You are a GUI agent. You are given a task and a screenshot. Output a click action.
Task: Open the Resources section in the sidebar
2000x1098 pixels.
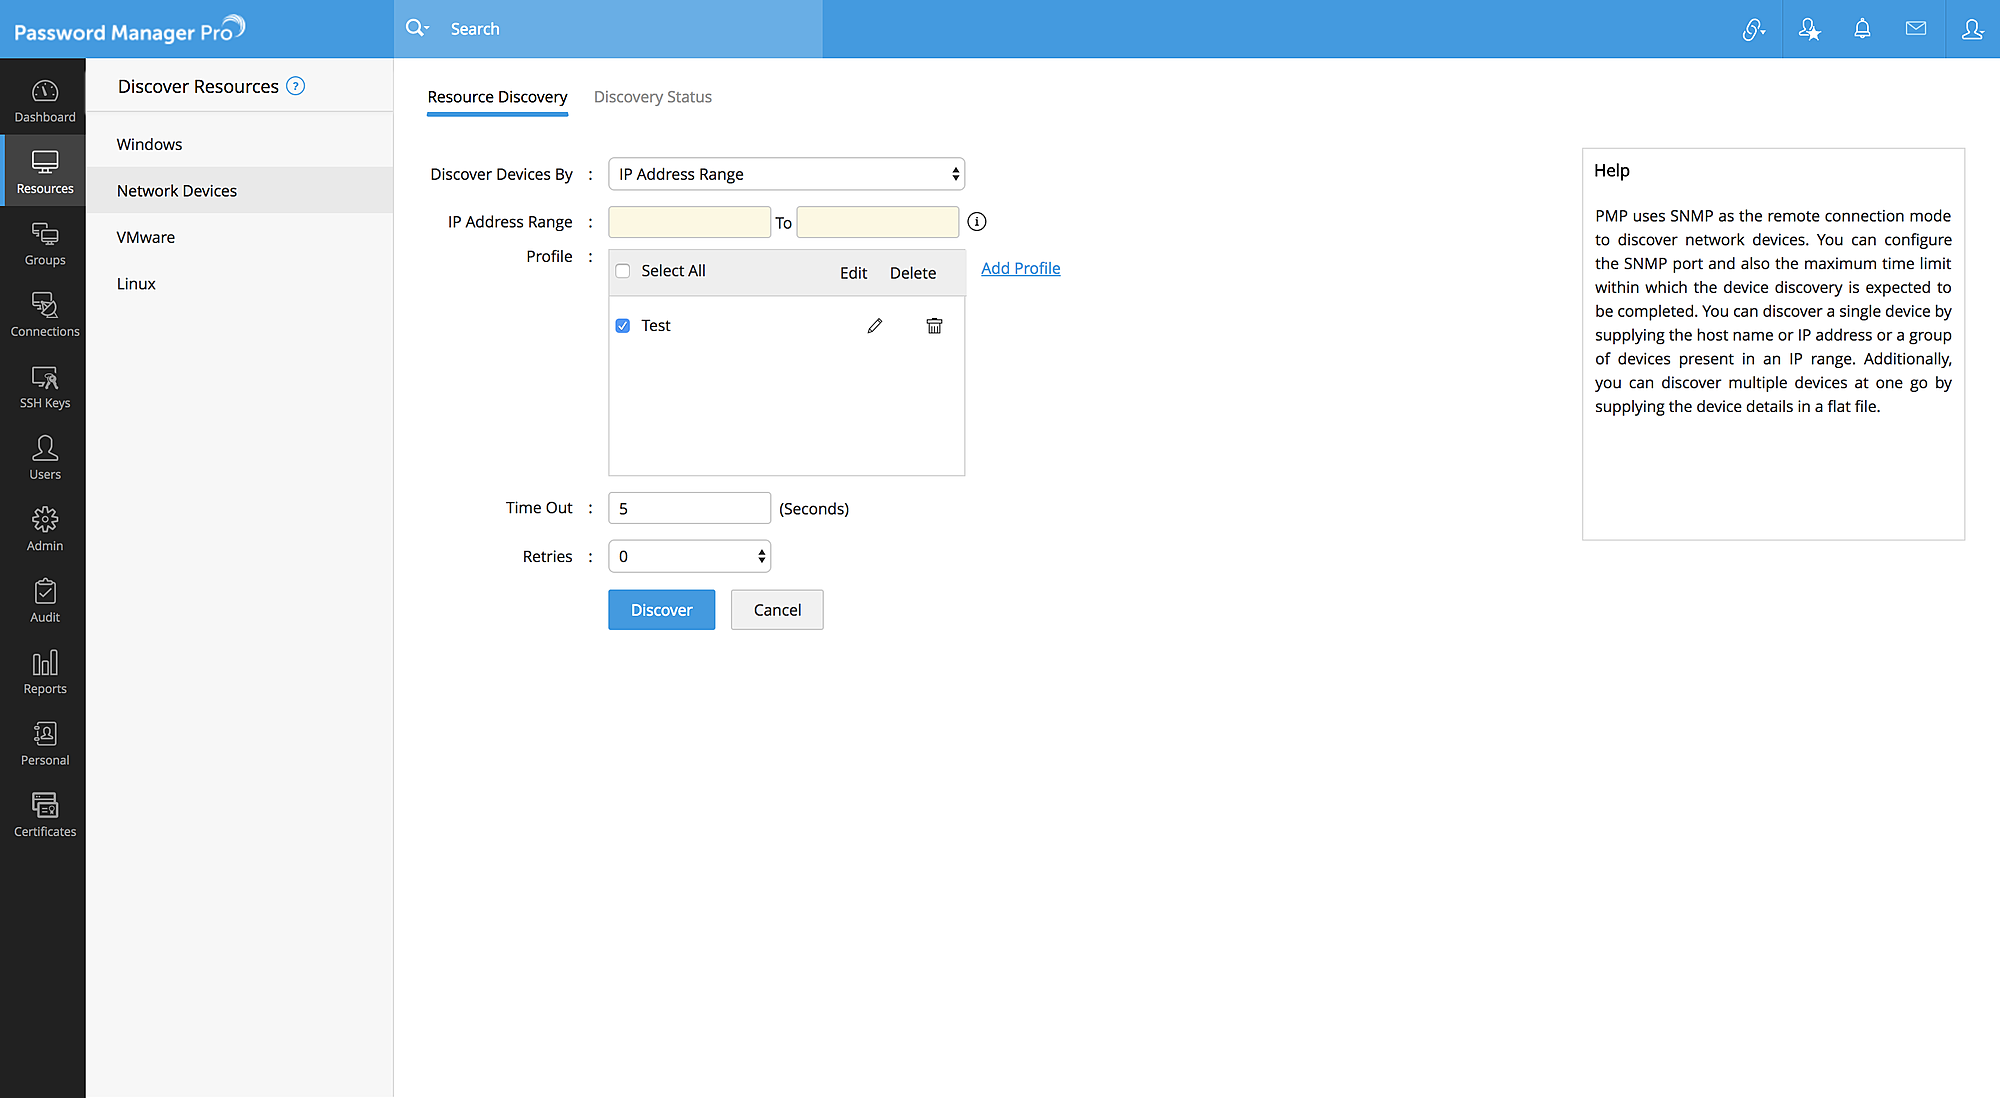(x=44, y=170)
